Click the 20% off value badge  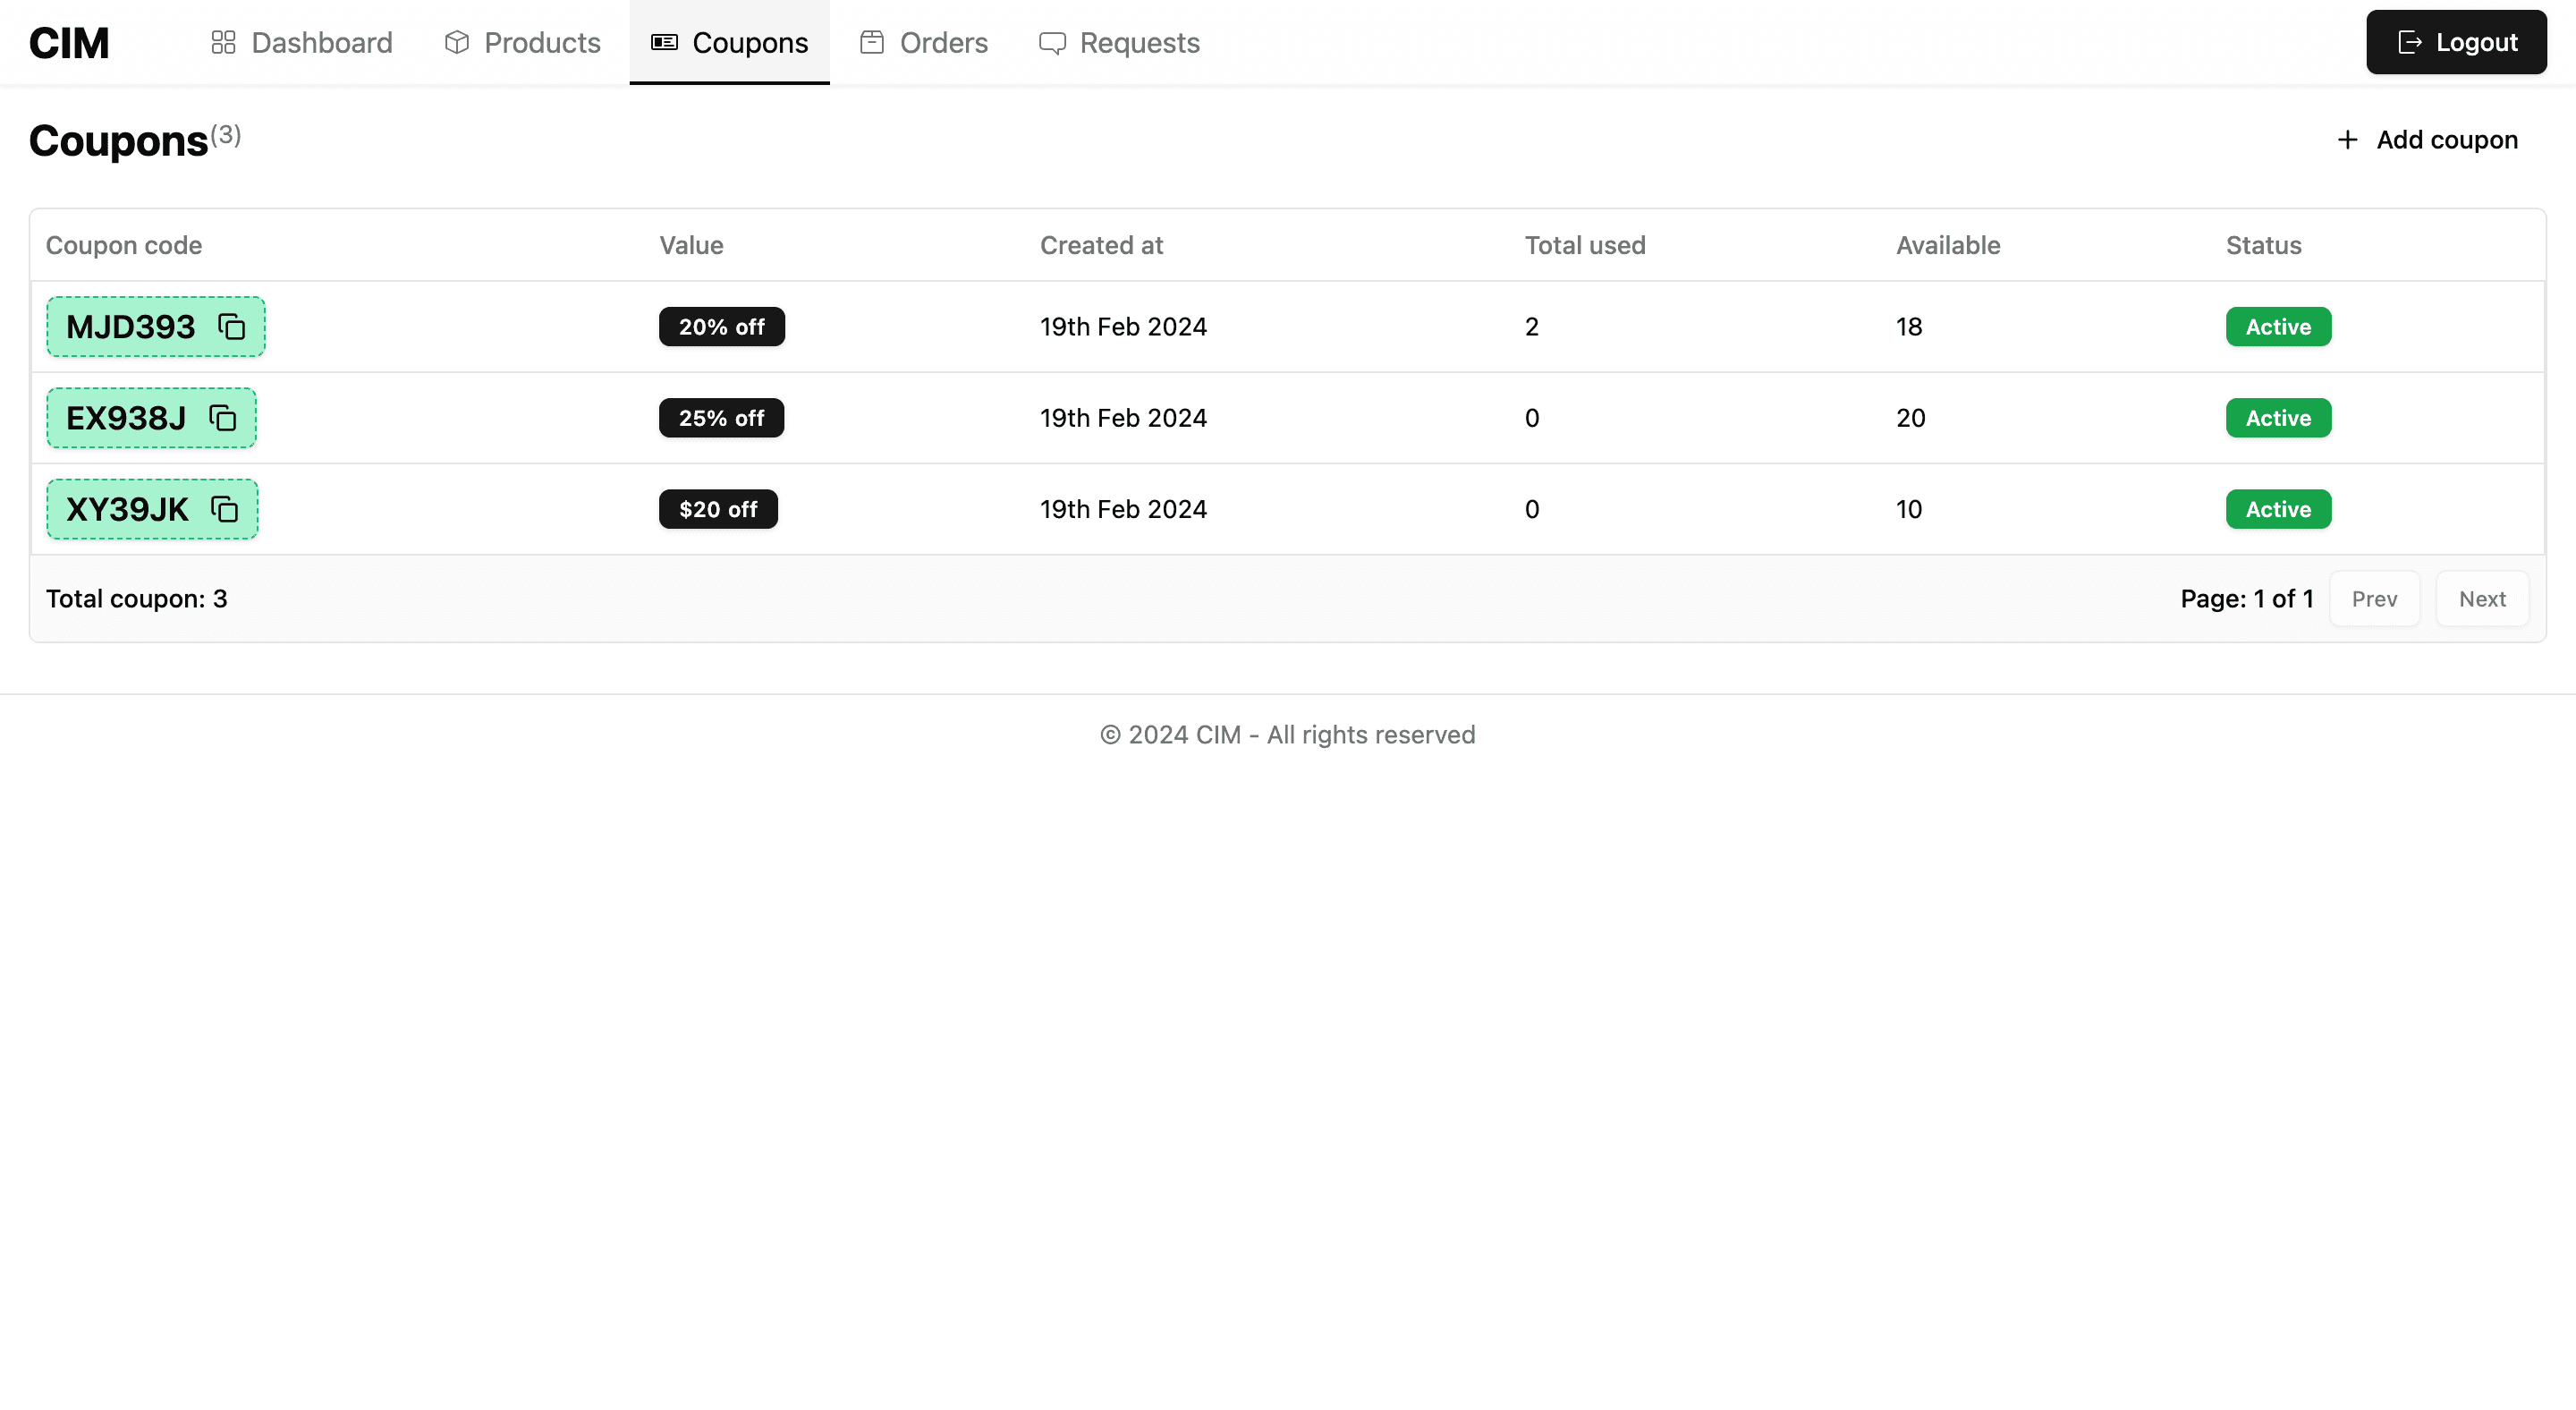point(721,327)
